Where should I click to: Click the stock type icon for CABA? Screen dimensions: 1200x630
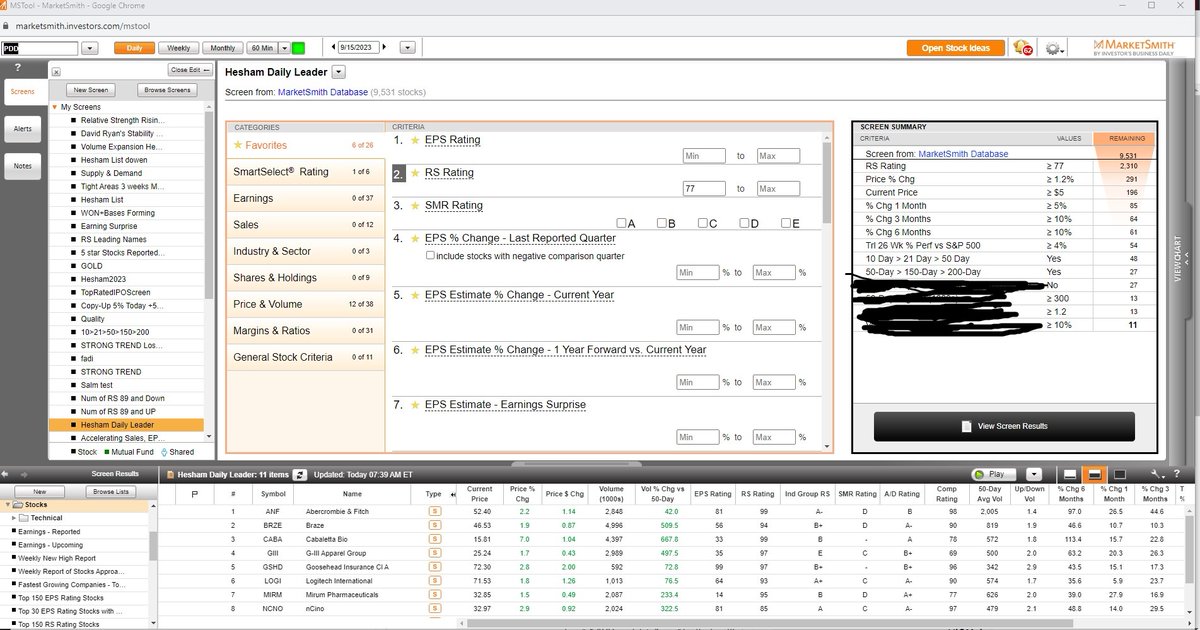pyautogui.click(x=434, y=539)
